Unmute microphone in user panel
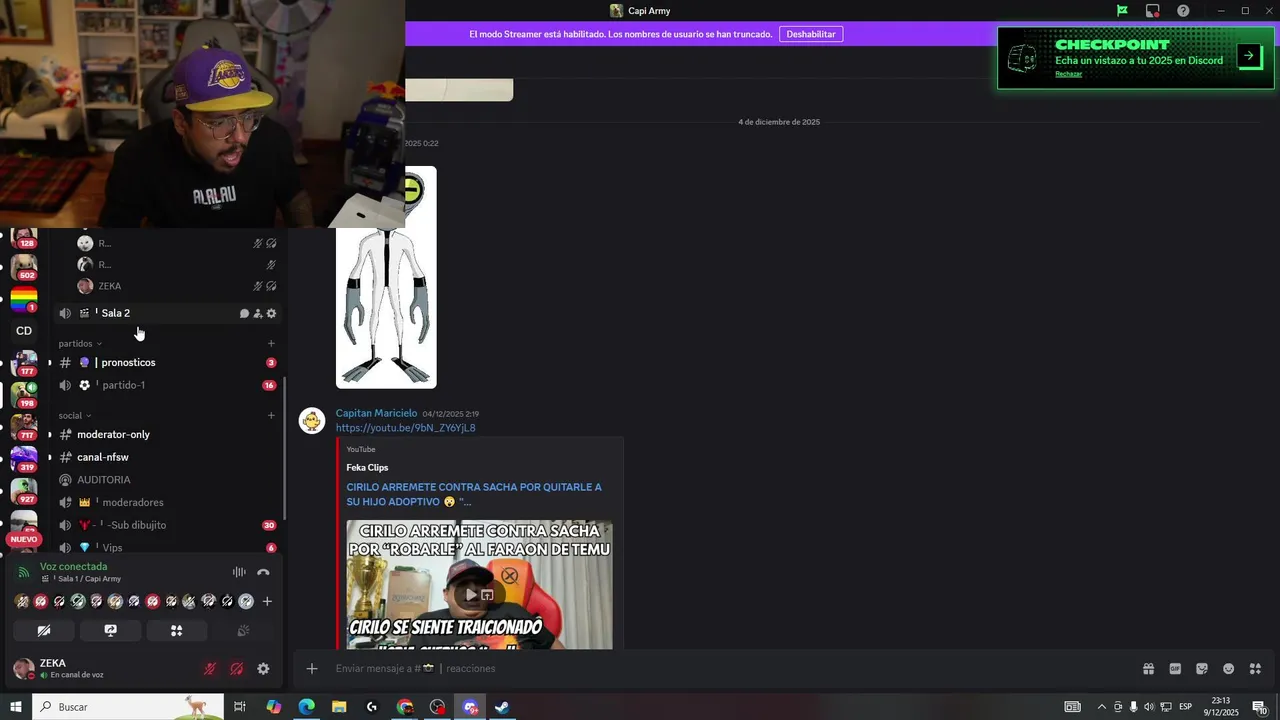Viewport: 1280px width, 720px height. (x=210, y=669)
